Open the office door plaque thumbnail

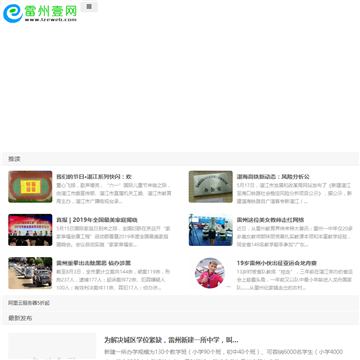point(211,187)
